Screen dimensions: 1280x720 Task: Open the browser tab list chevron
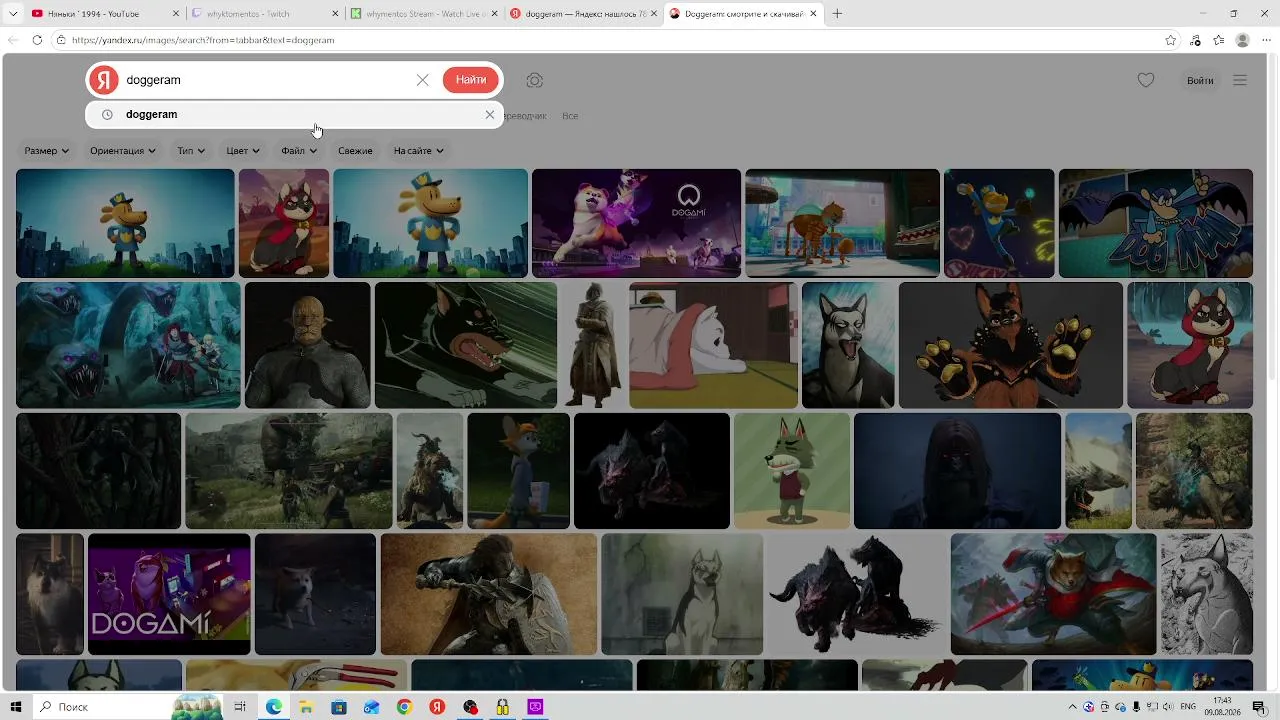click(x=13, y=14)
